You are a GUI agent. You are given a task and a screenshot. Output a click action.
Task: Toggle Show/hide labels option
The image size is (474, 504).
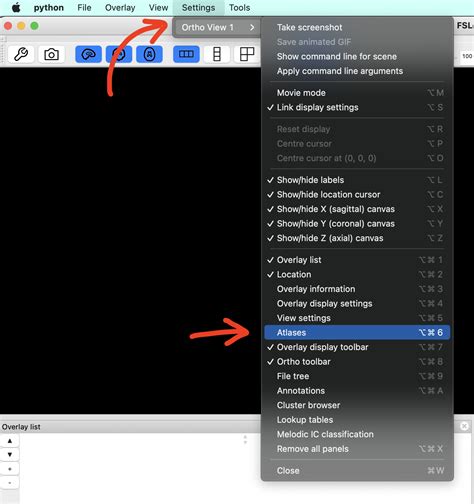pyautogui.click(x=357, y=180)
